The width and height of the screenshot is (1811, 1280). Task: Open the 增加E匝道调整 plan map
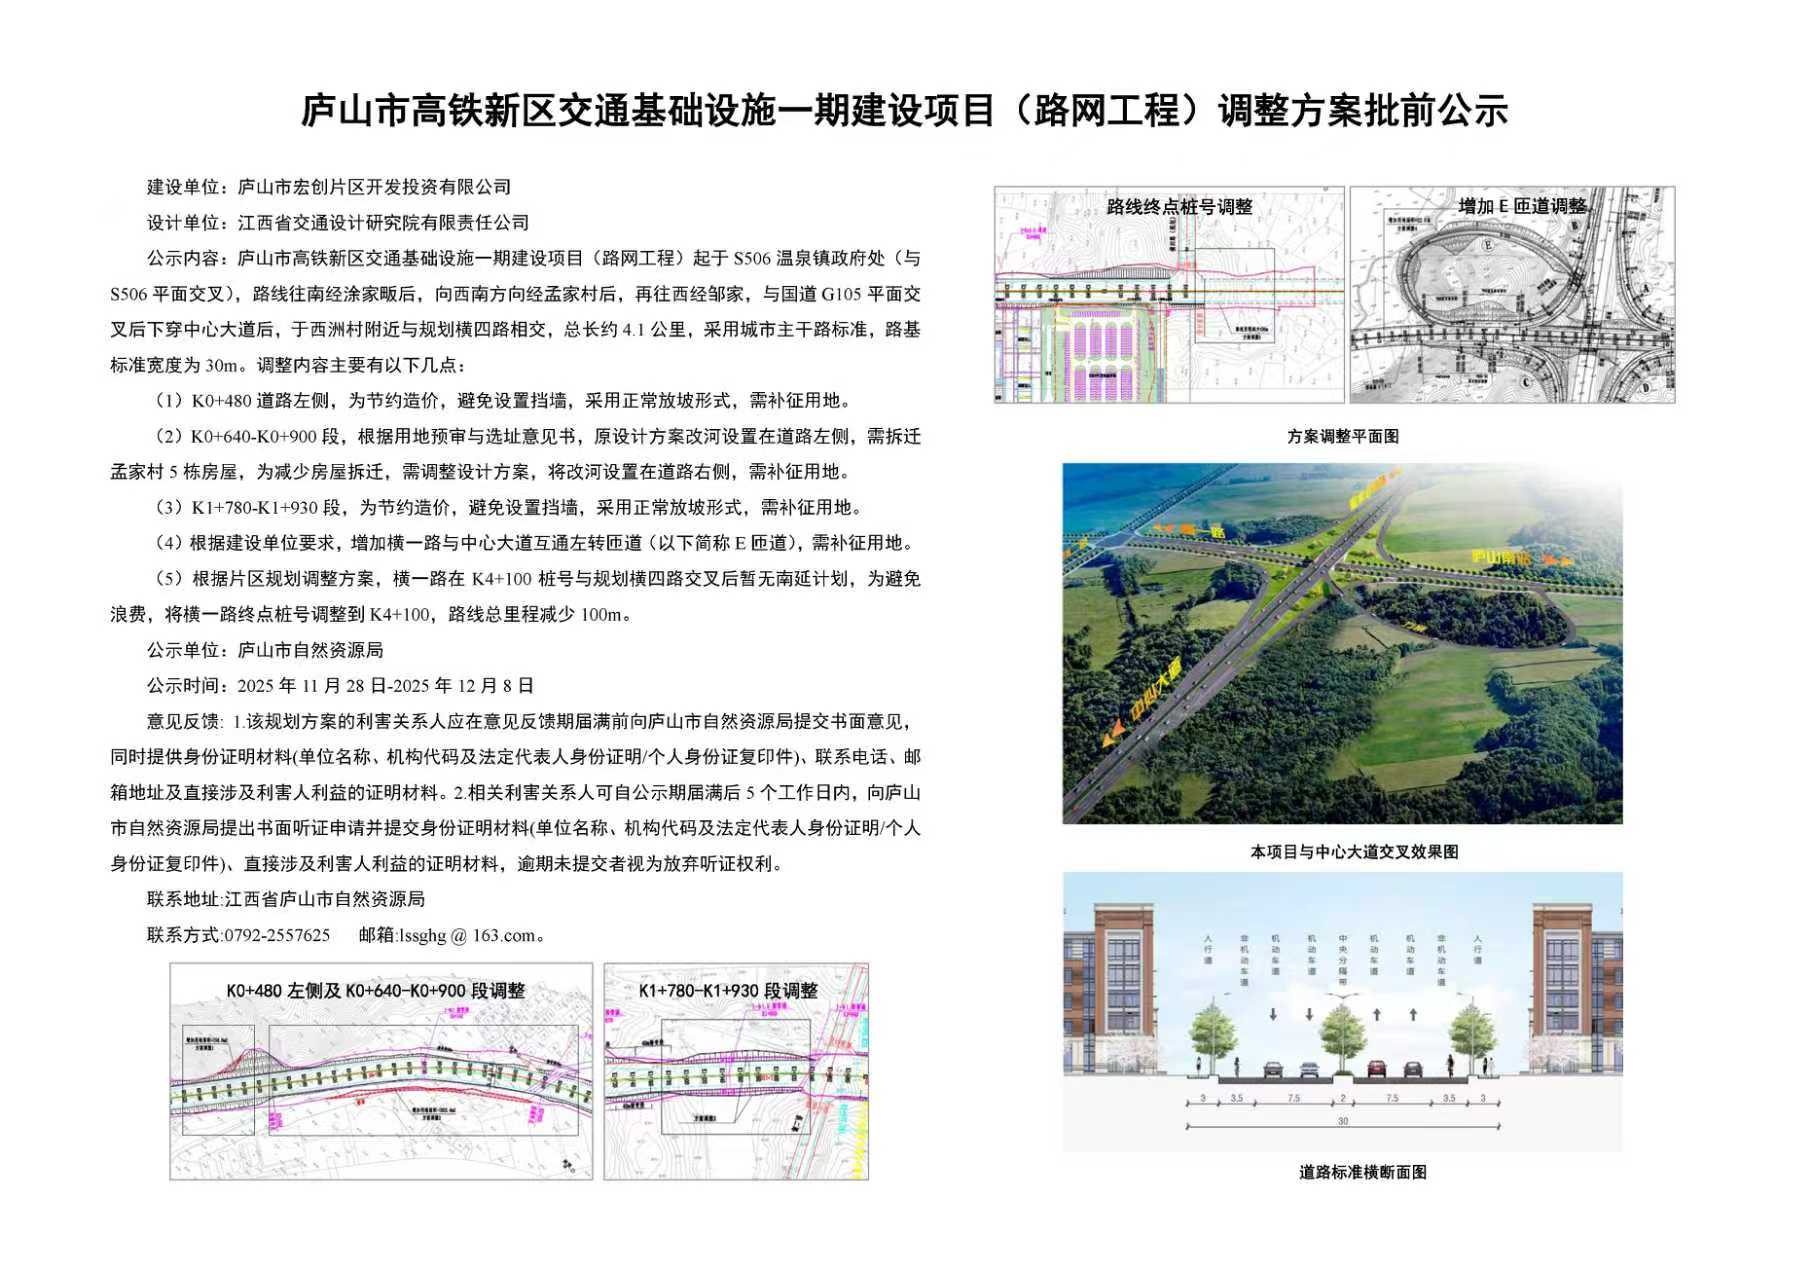(x=1512, y=295)
